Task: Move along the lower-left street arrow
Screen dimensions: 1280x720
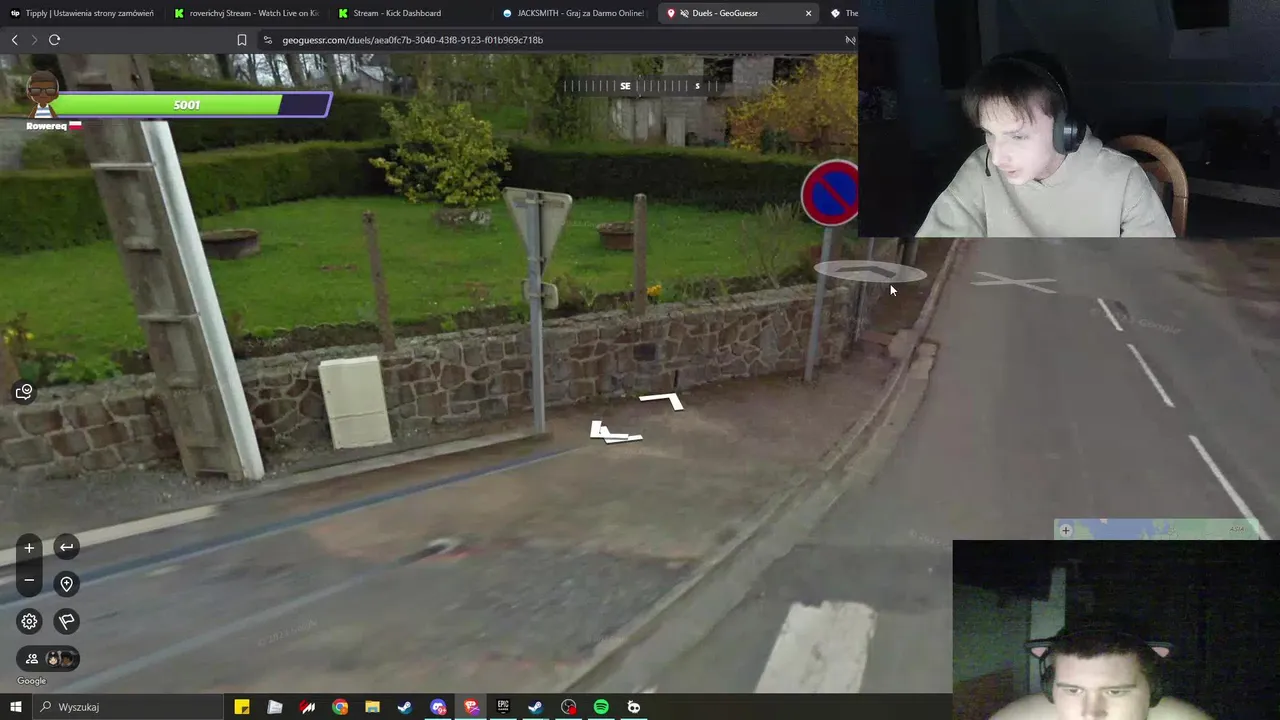Action: pos(614,432)
